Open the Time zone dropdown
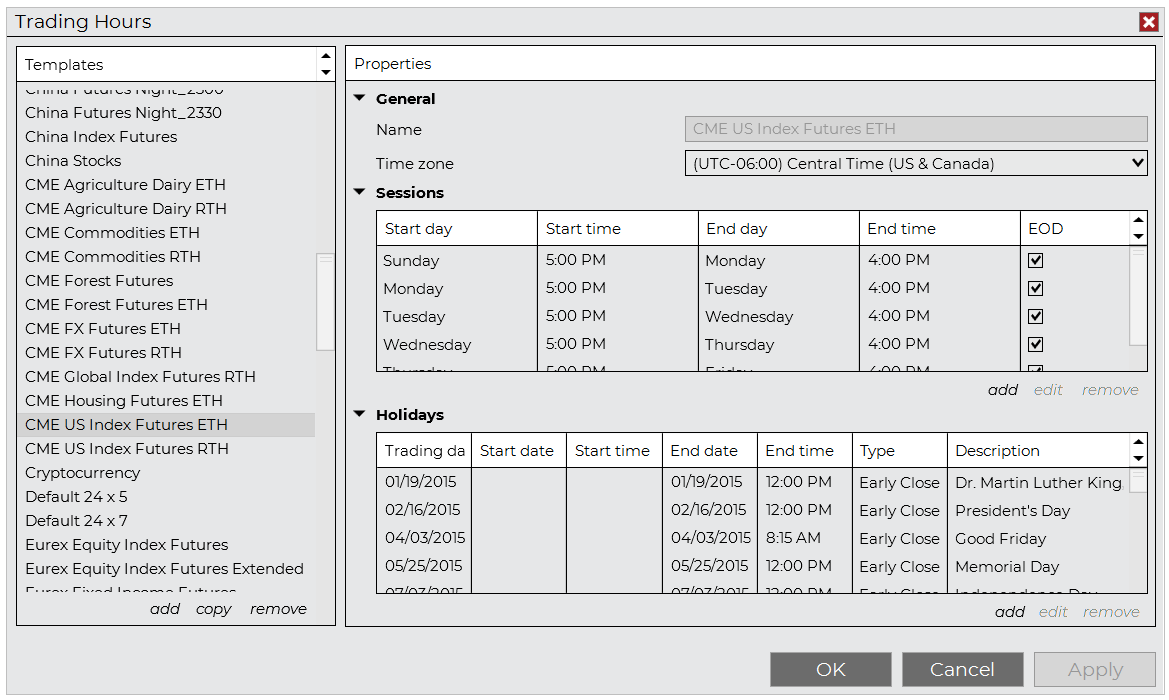The height and width of the screenshot is (700, 1169). pos(1138,163)
